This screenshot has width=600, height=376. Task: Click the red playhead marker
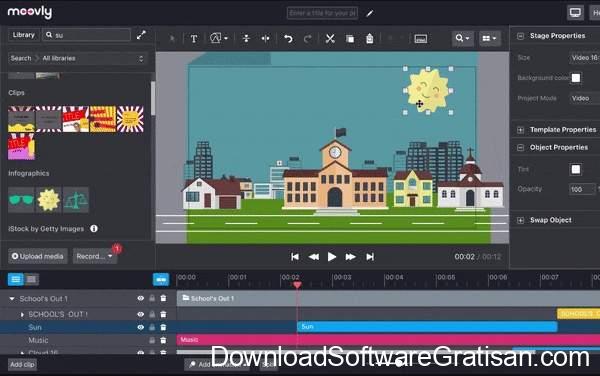297,285
